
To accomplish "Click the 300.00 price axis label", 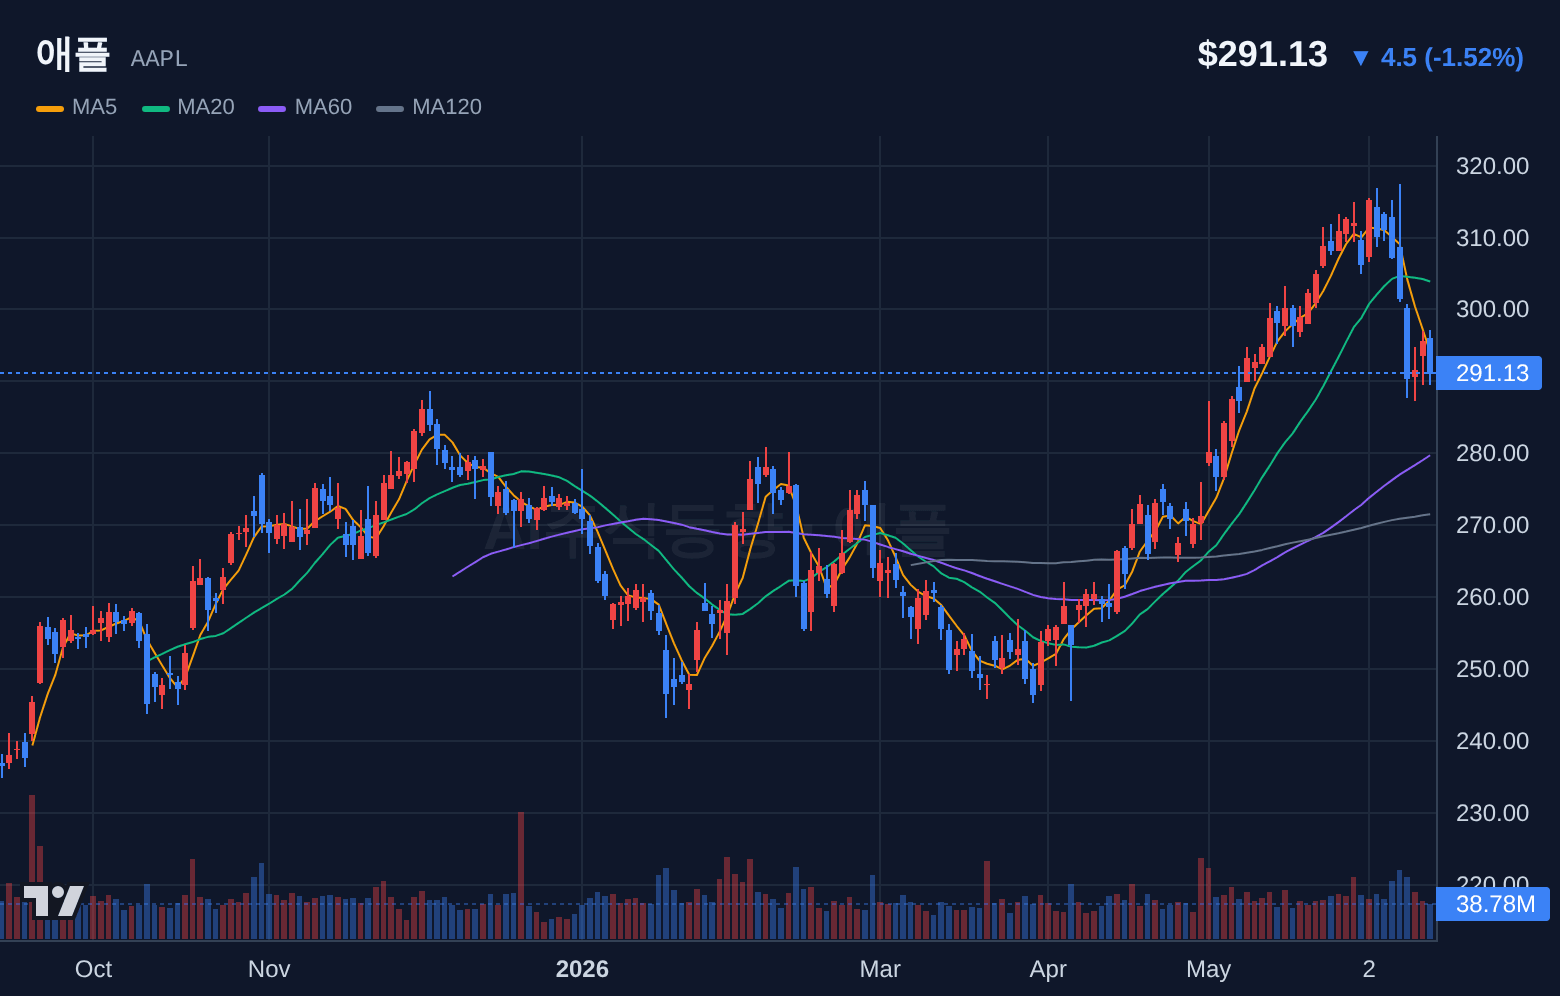I will [1492, 309].
